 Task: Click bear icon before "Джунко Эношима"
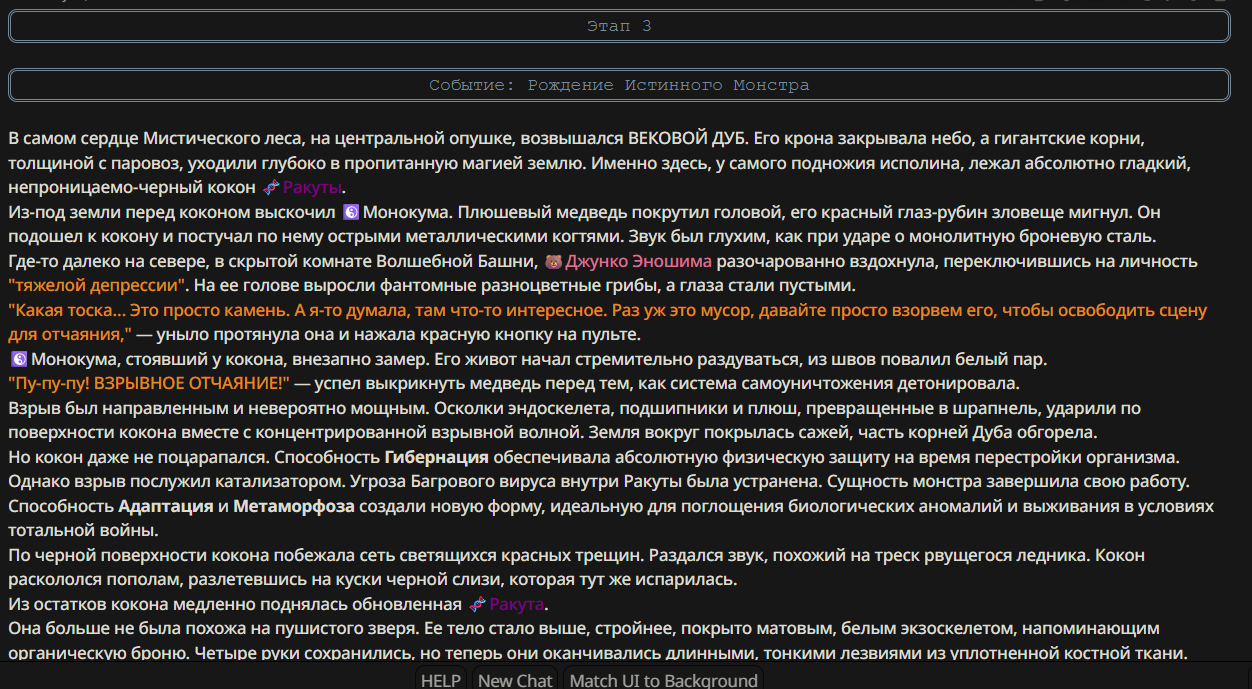(x=553, y=261)
